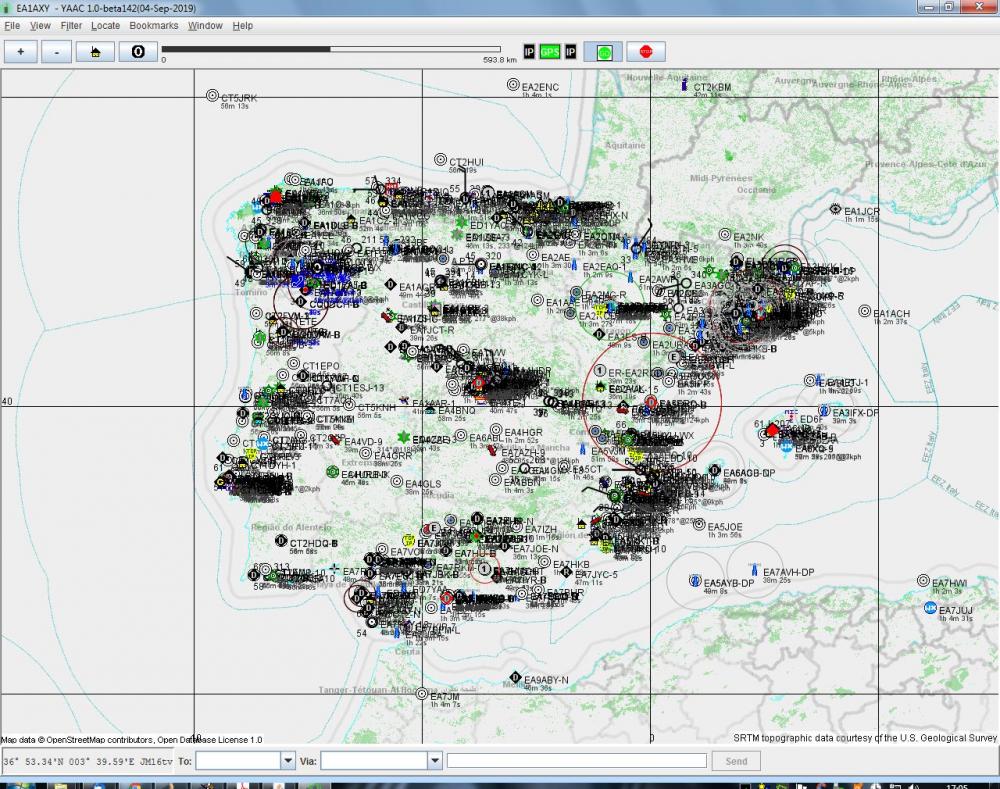Viewport: 1000px width, 789px height.
Task: Open the Bookmarks menu
Action: click(154, 25)
